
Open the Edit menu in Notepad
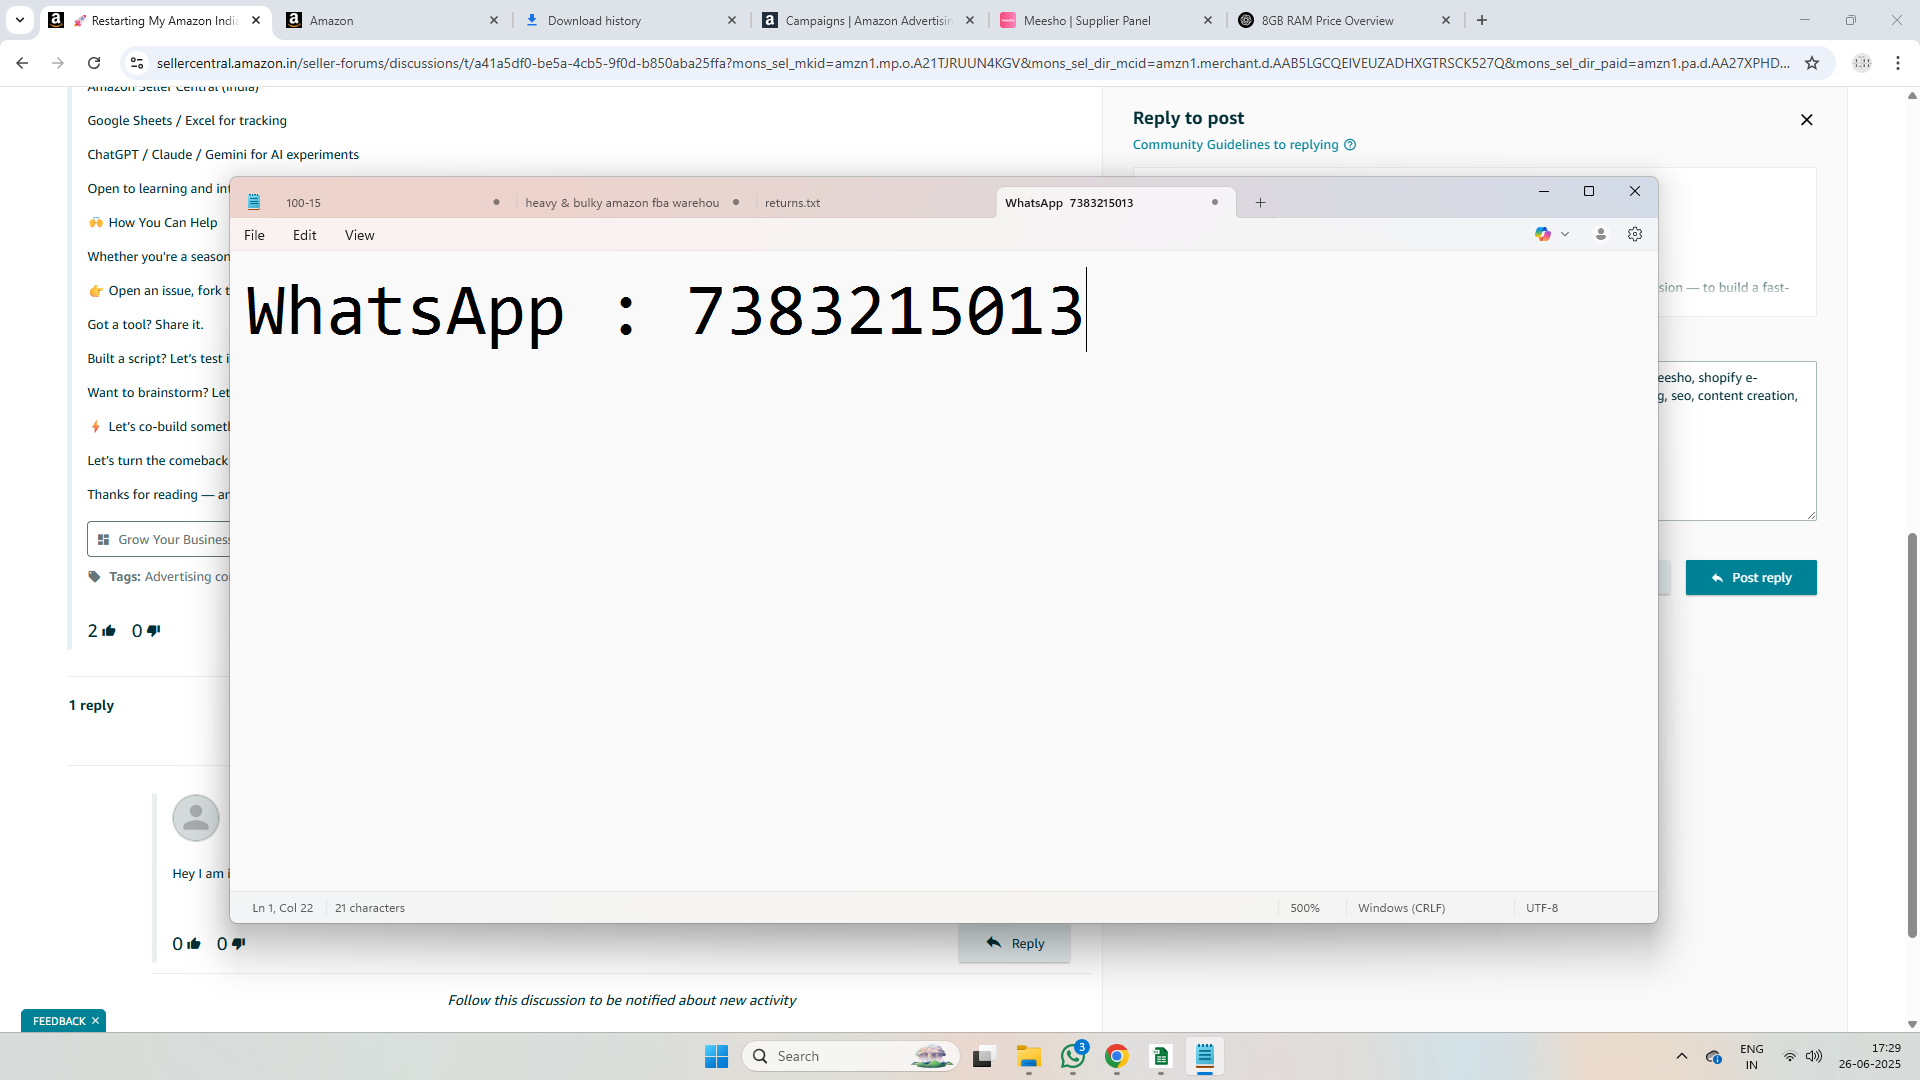(x=304, y=235)
